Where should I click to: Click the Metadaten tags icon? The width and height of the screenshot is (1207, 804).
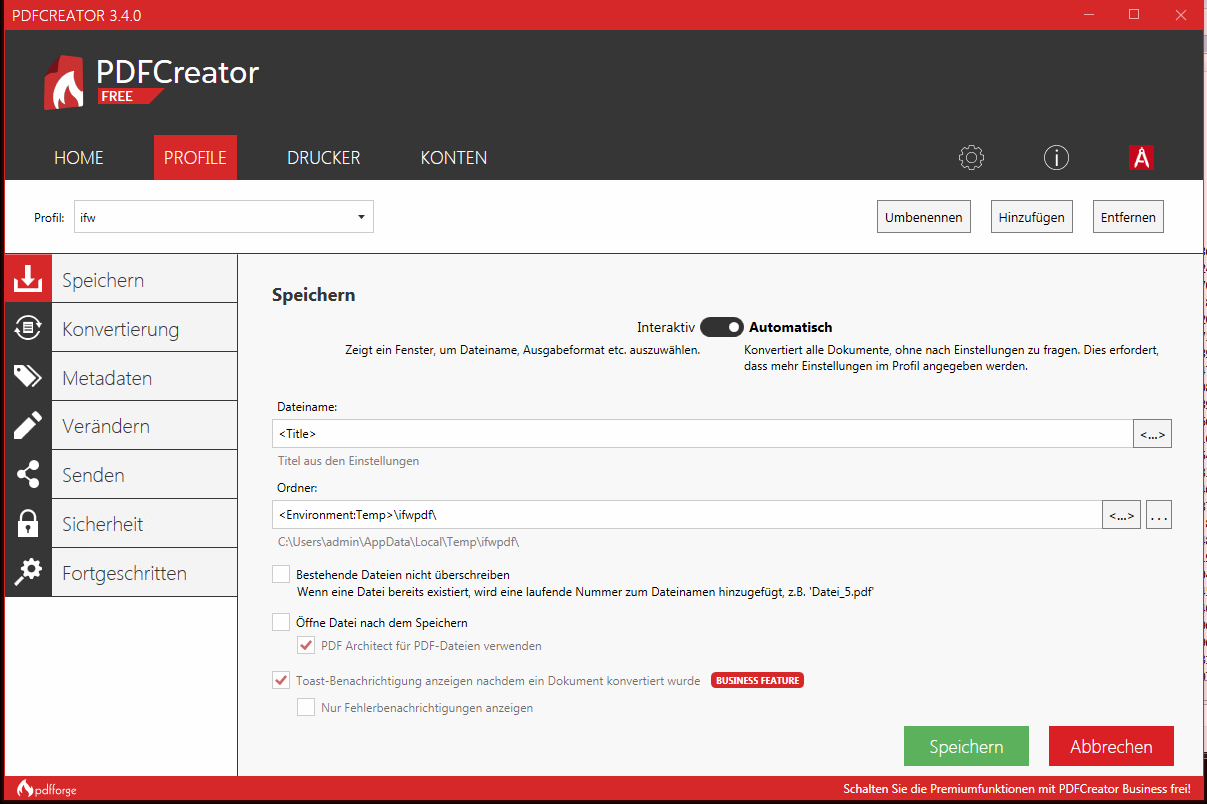point(28,377)
